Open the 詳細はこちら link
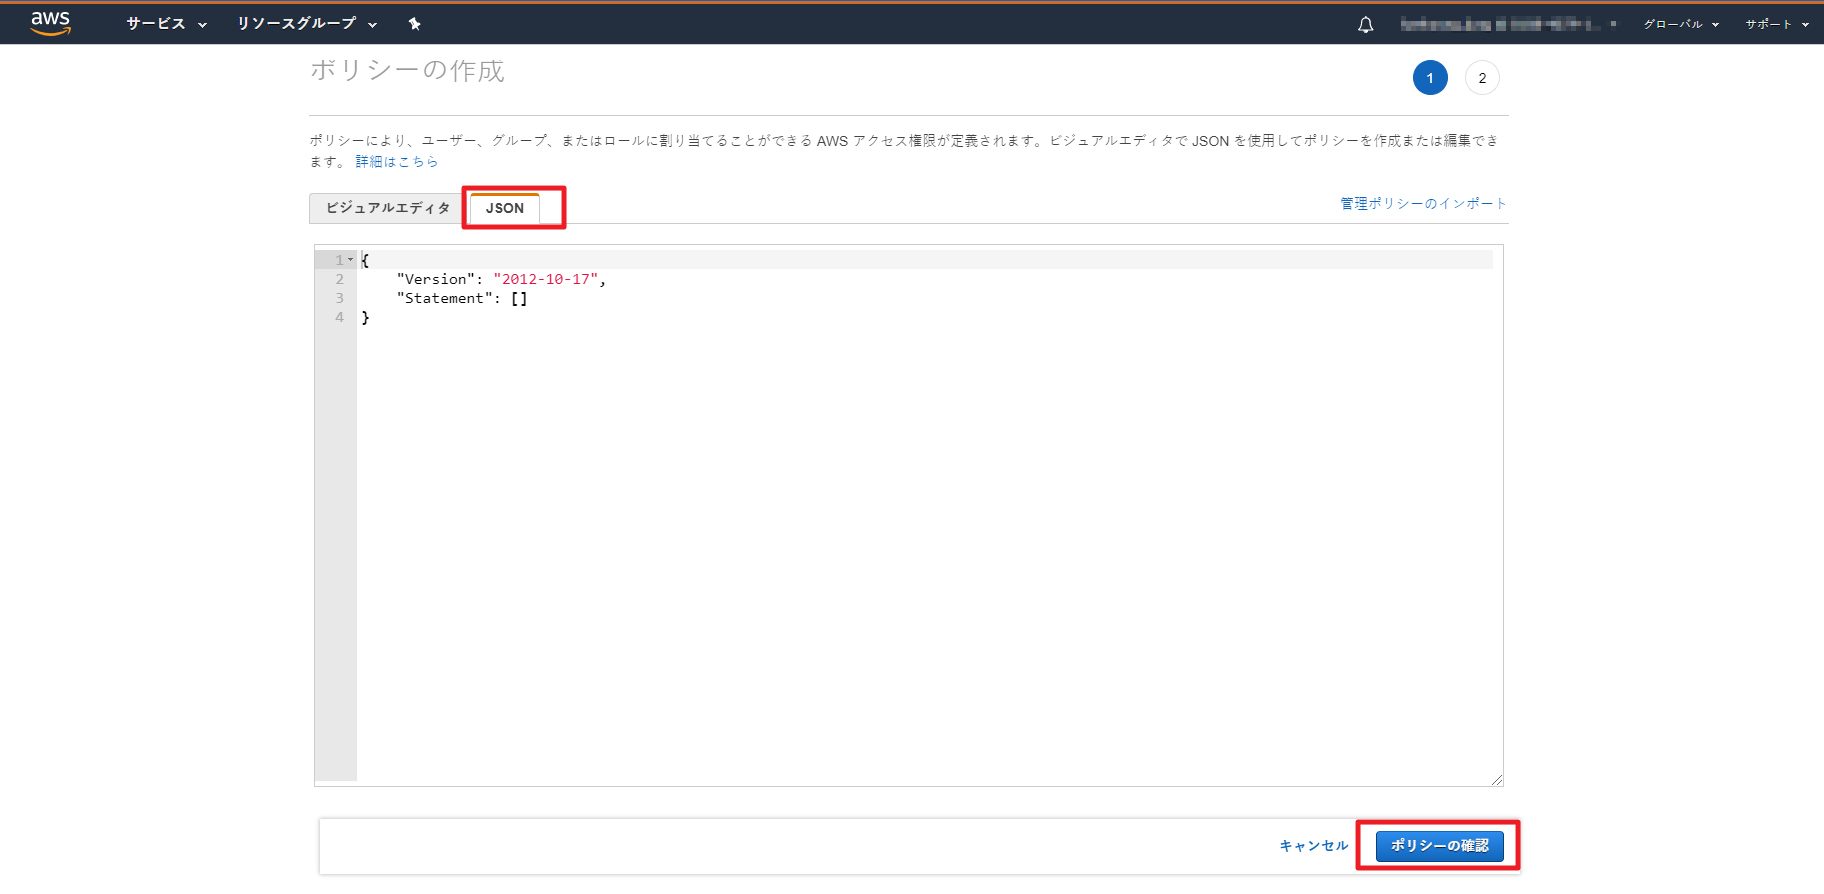The image size is (1824, 894). 397,162
